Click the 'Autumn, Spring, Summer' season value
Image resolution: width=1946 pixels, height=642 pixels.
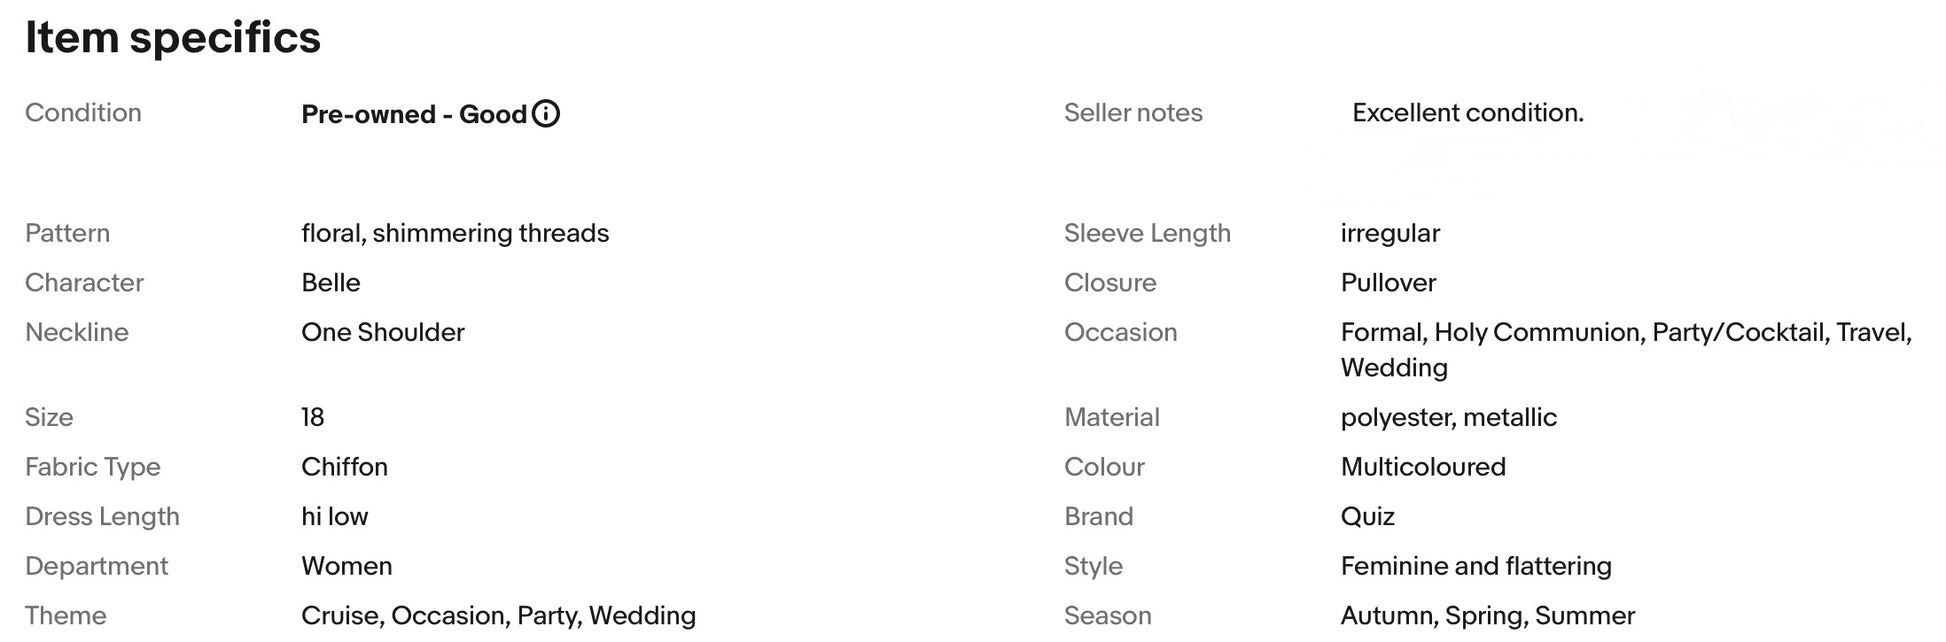pos(1488,616)
